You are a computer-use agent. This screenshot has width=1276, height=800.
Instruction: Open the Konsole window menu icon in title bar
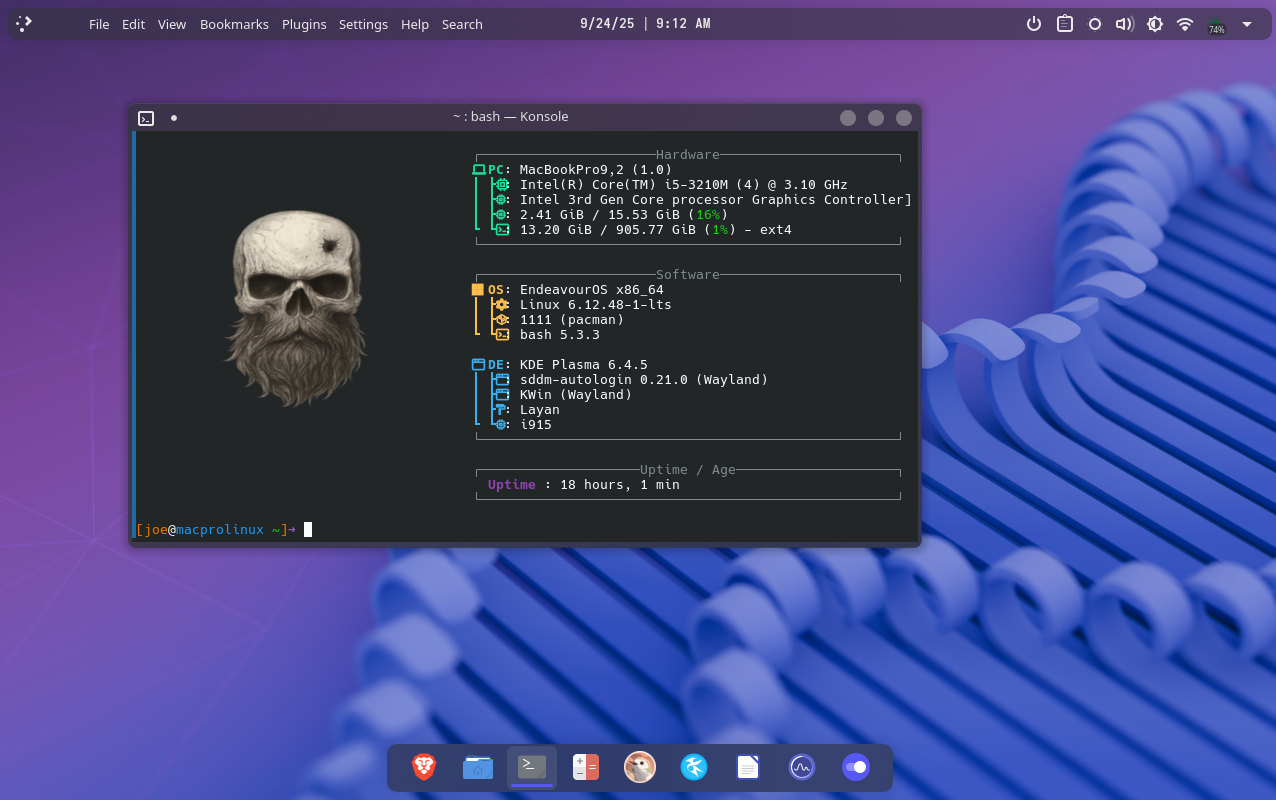[x=146, y=118]
